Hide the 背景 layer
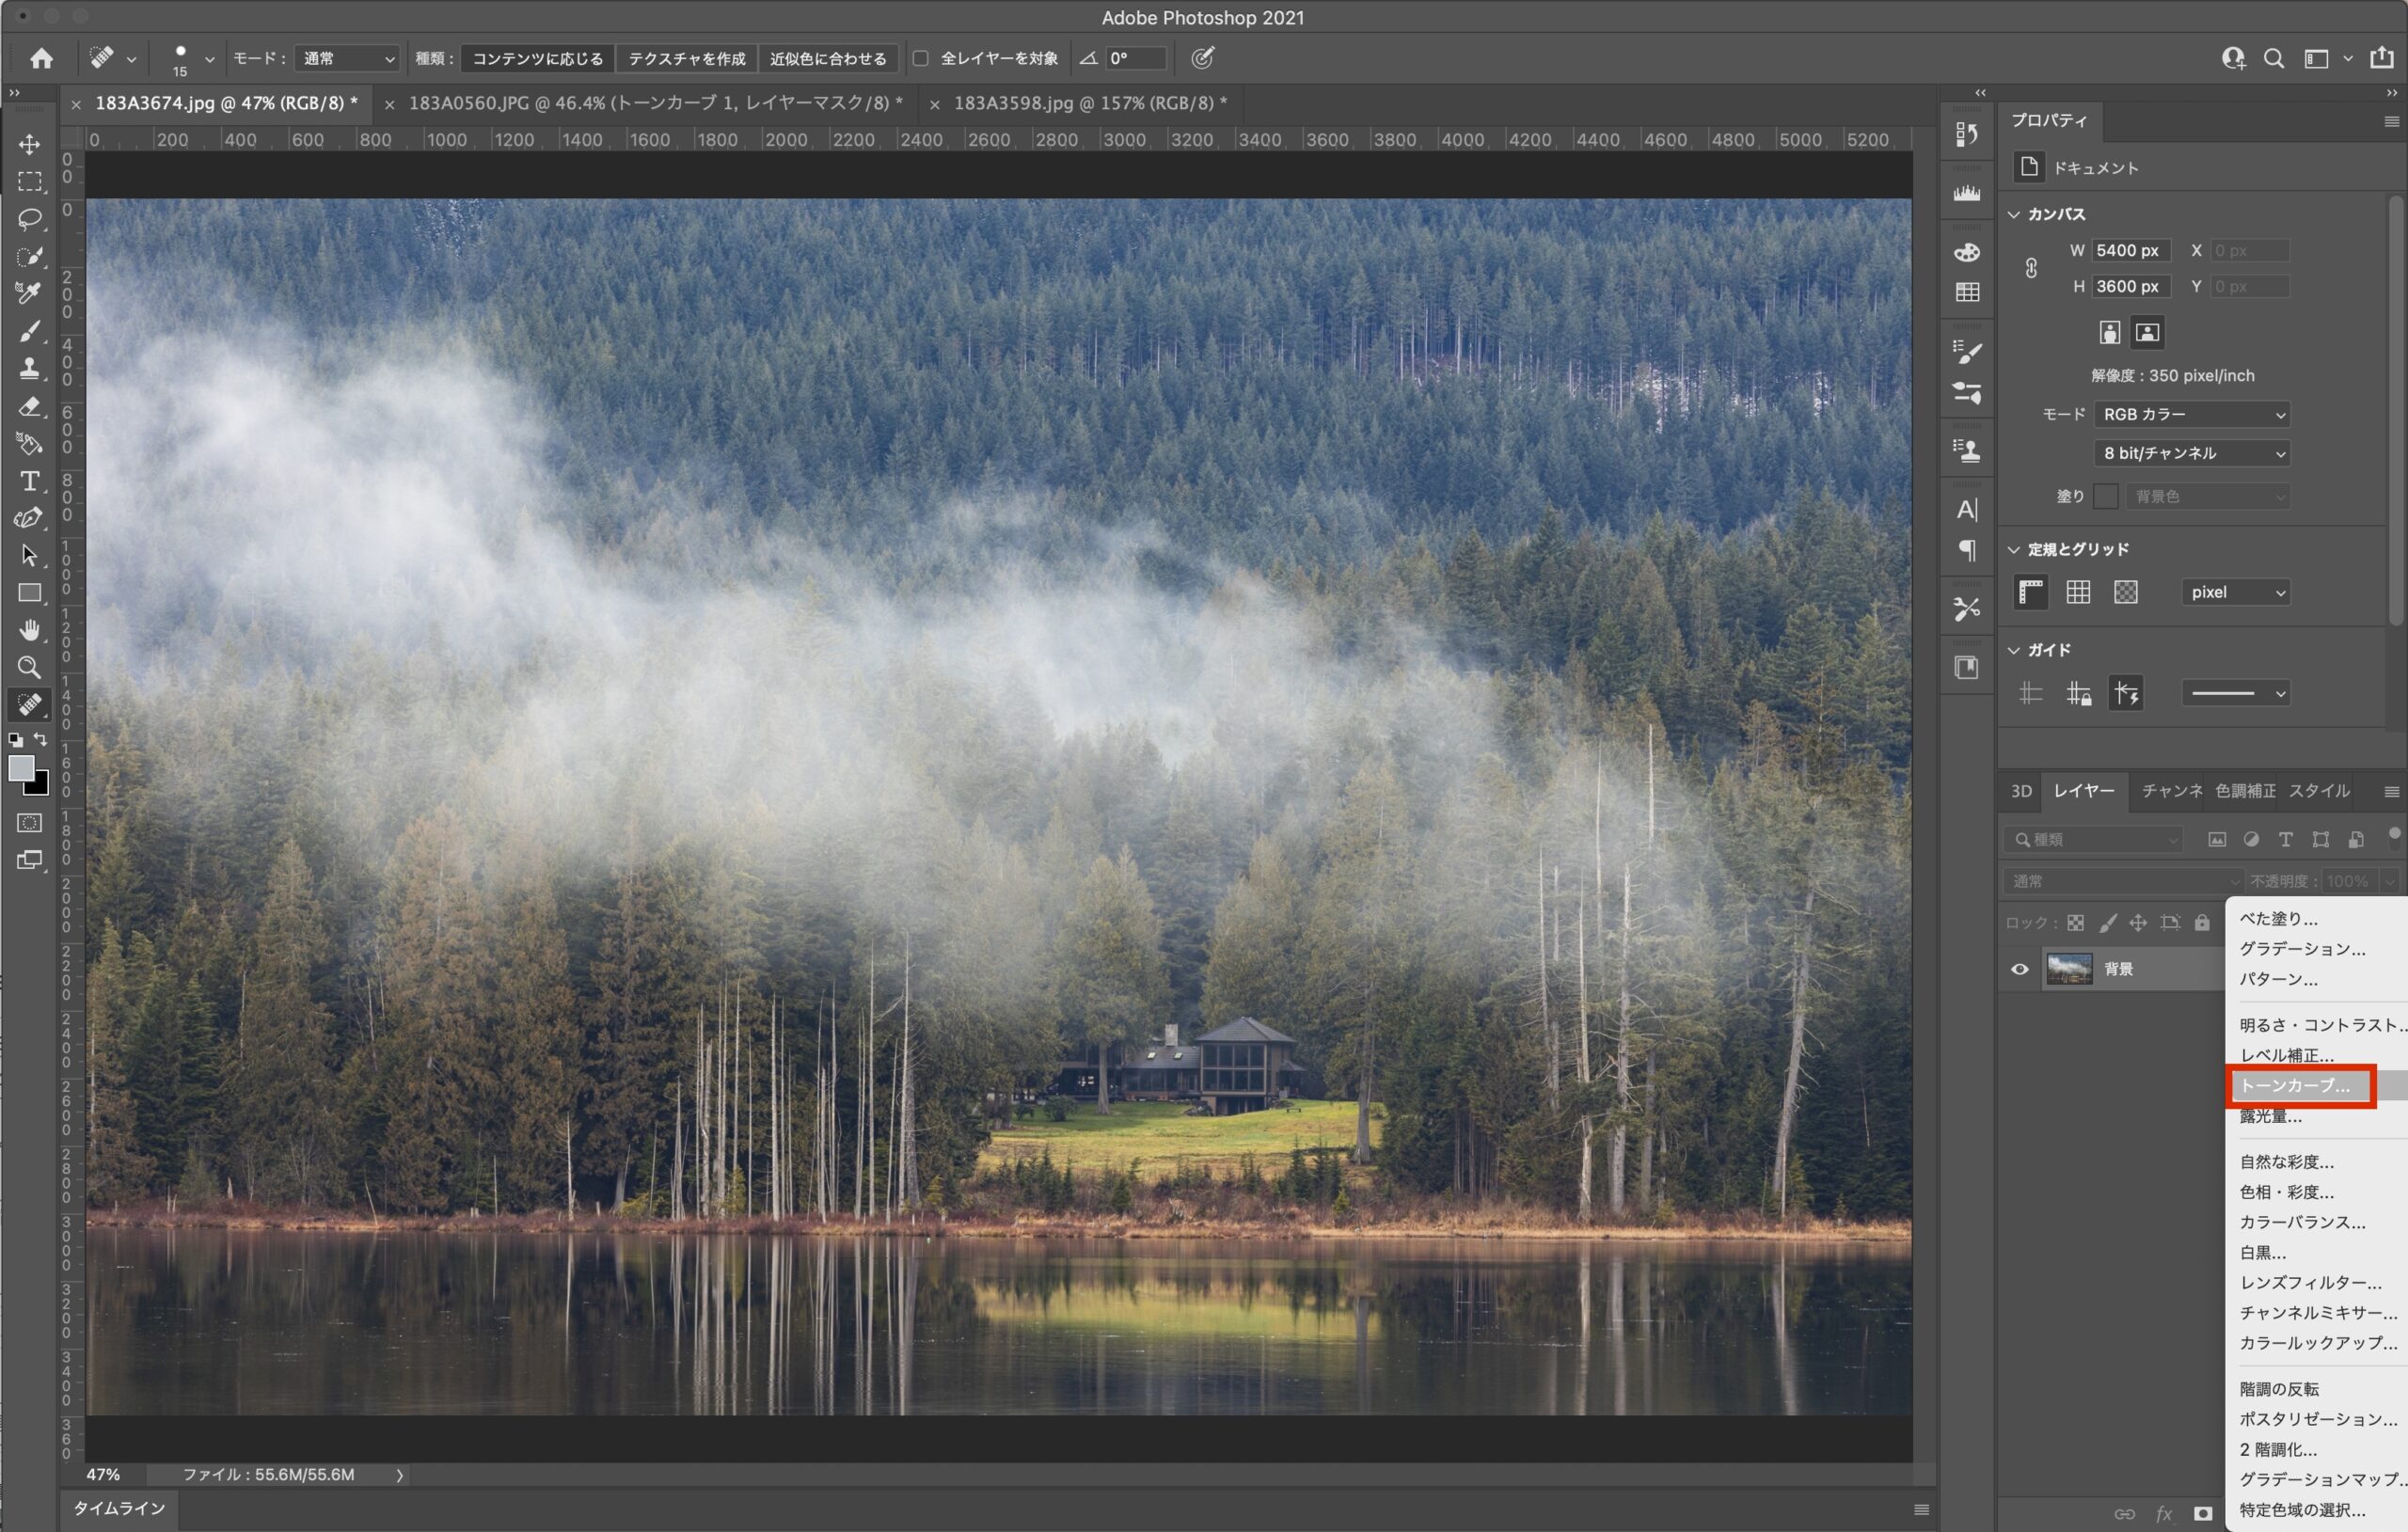Viewport: 2408px width, 1532px height. [x=2019, y=968]
